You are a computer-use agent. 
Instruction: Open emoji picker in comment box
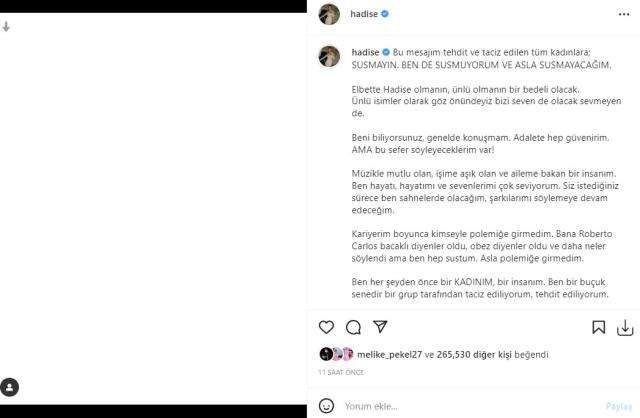[x=326, y=406]
